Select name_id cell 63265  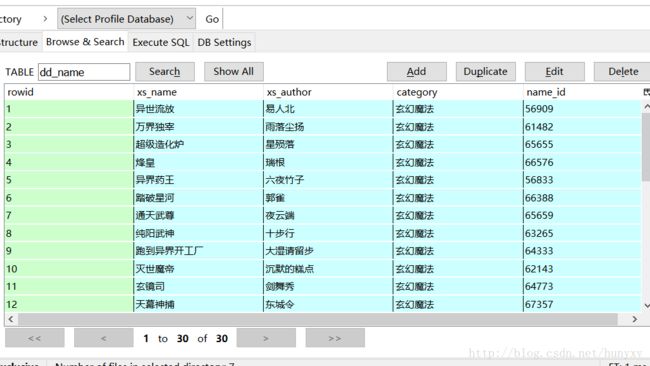(x=582, y=233)
